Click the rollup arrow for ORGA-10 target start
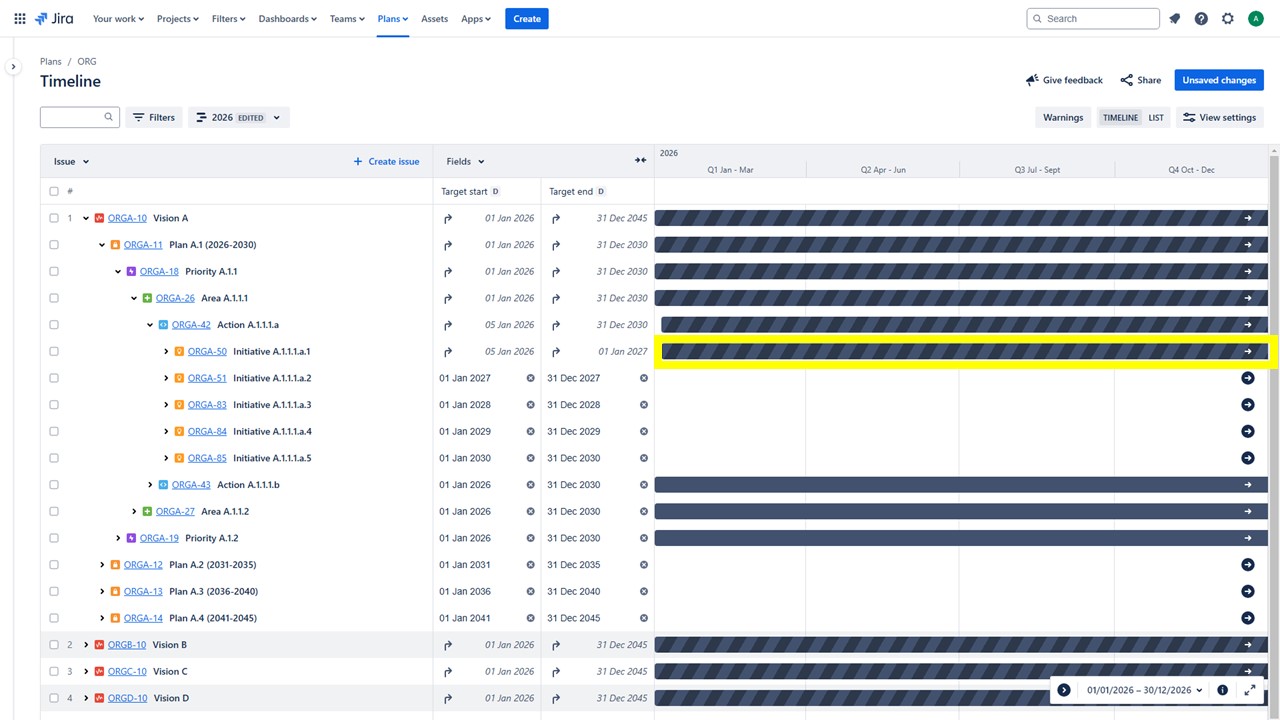This screenshot has height=720, width=1280. coord(448,218)
